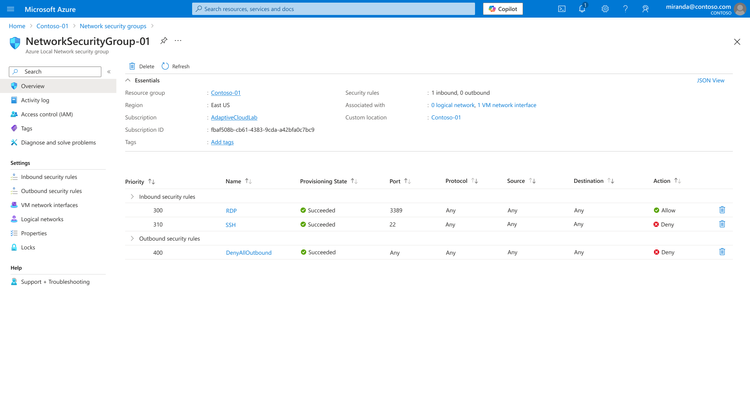Delete the SSH rule using its trash icon

tap(722, 224)
